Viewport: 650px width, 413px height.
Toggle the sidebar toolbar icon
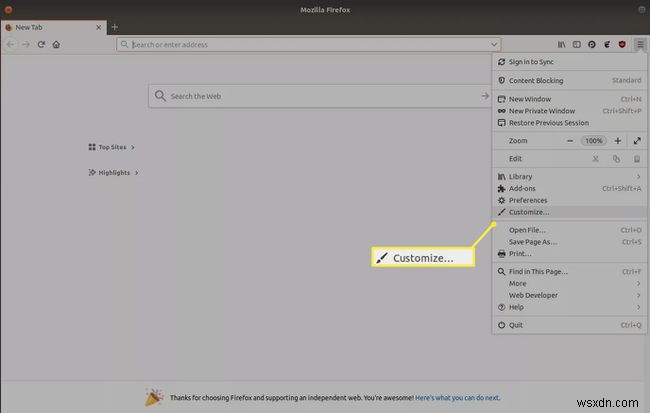click(x=577, y=44)
